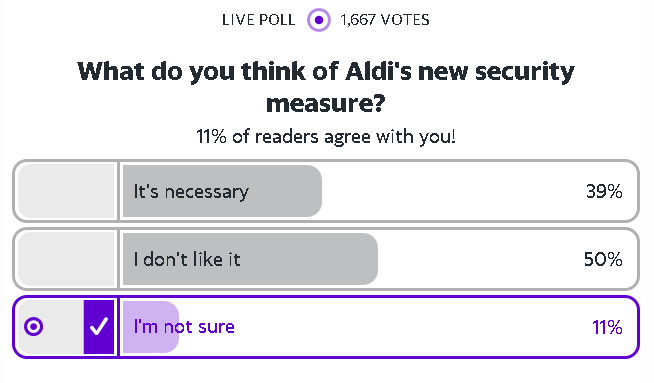Click the I'm not sure option label
The height and width of the screenshot is (383, 654).
point(184,327)
